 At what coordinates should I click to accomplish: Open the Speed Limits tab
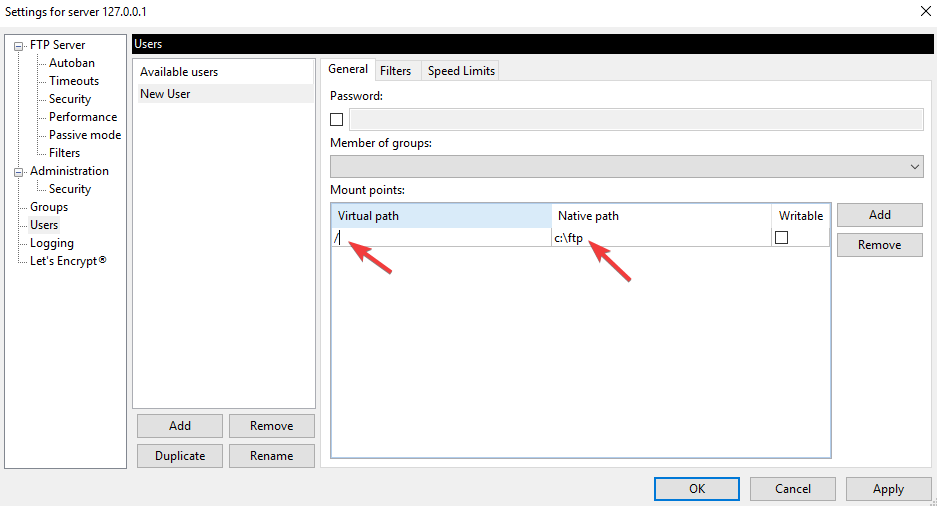point(461,70)
